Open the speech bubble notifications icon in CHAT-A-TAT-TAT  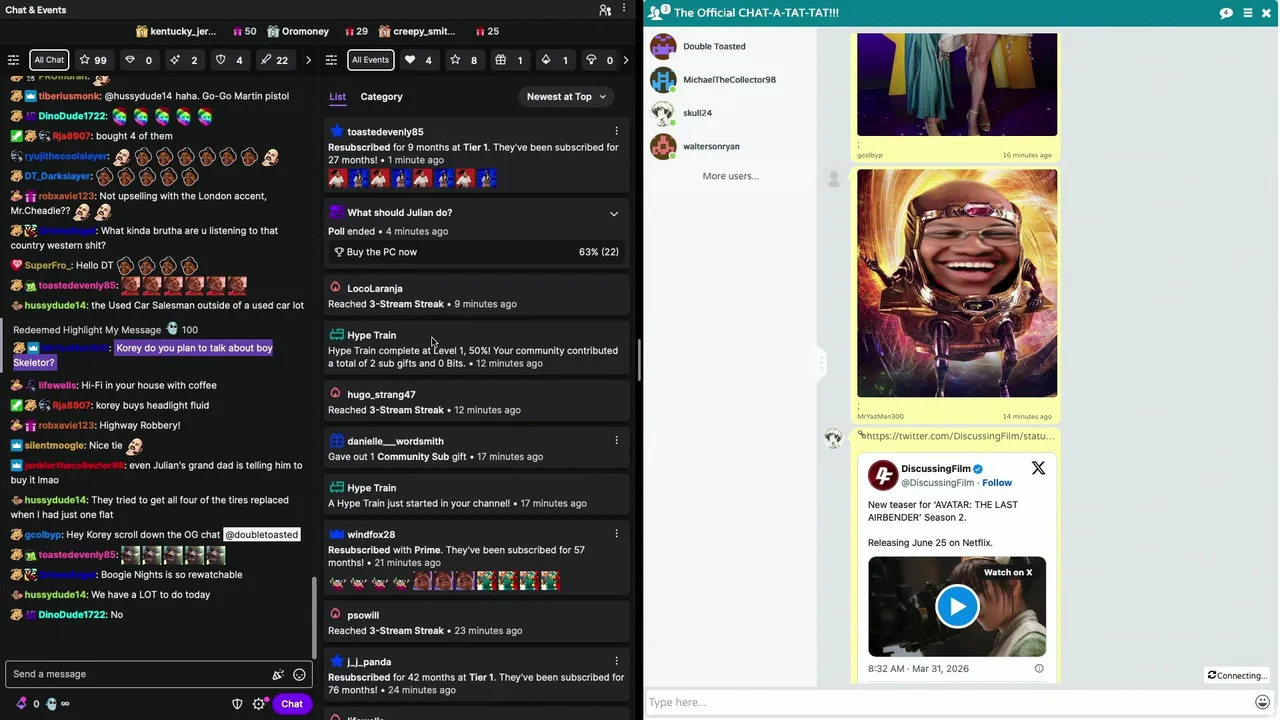point(1226,13)
